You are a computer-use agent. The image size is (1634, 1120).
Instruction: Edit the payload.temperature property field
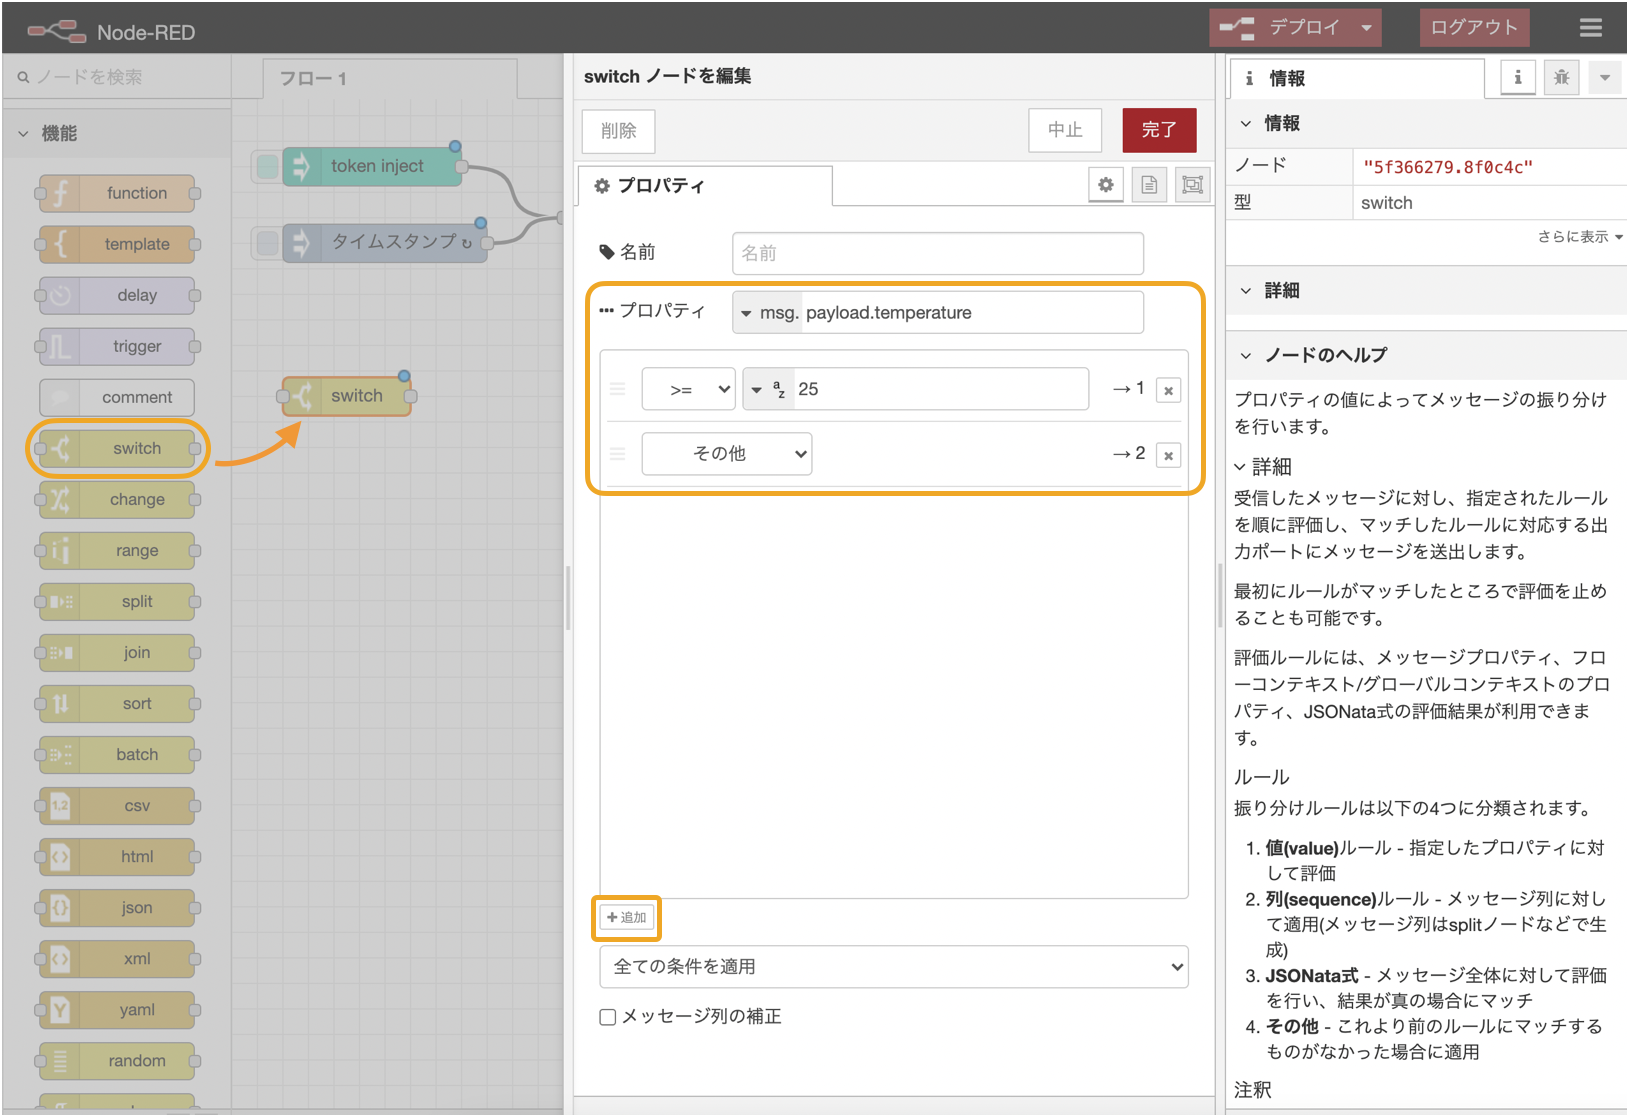click(972, 313)
